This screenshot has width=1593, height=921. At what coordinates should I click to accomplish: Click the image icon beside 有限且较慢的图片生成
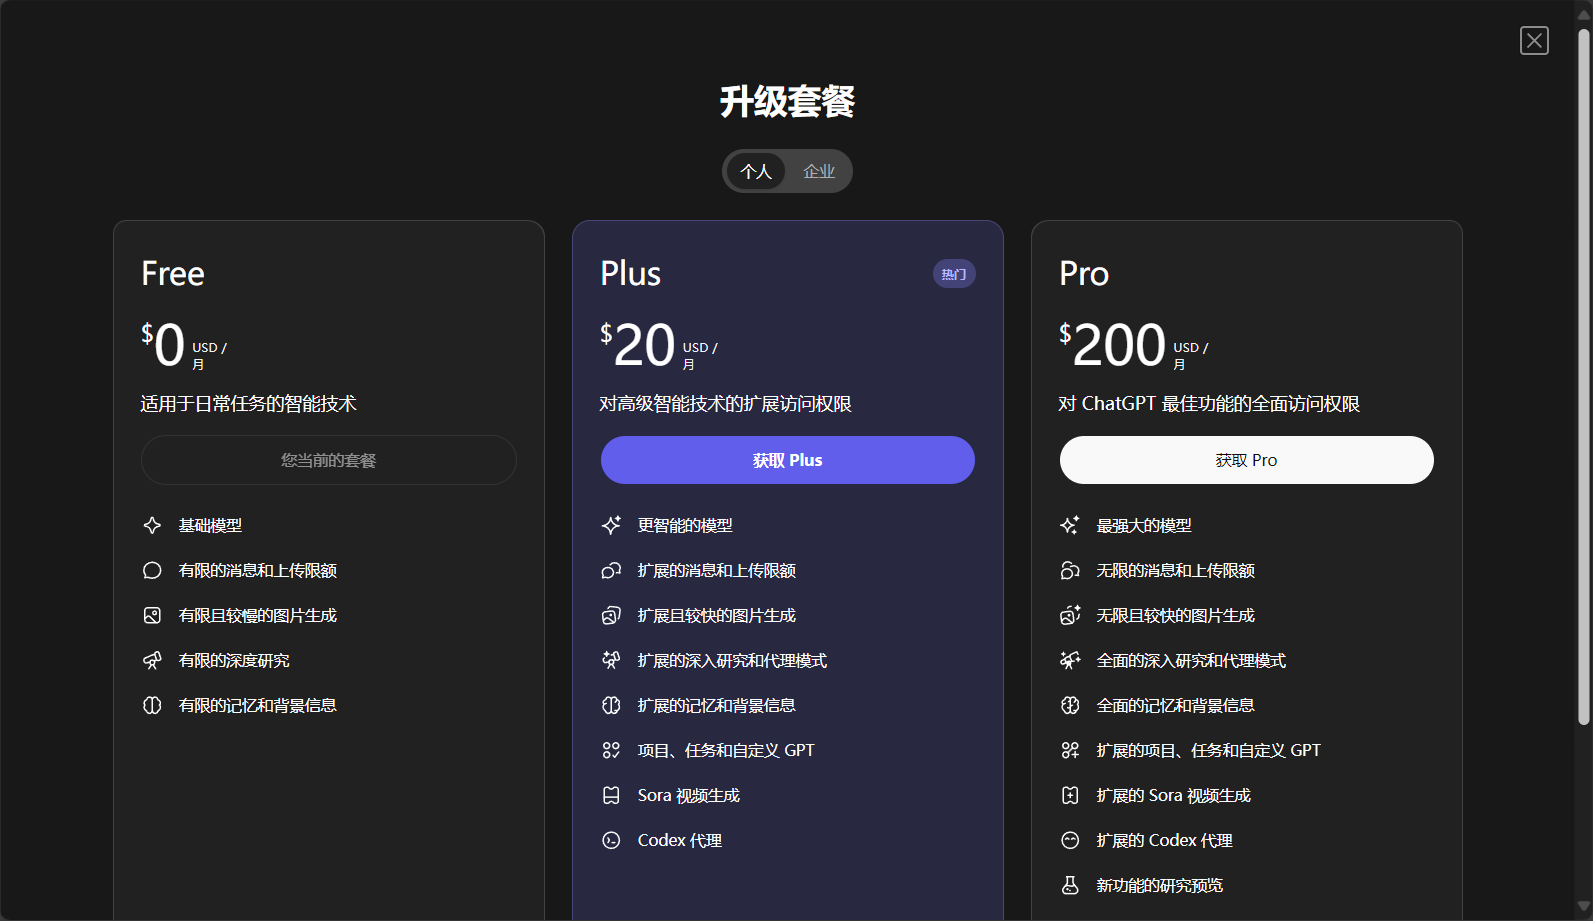[152, 615]
